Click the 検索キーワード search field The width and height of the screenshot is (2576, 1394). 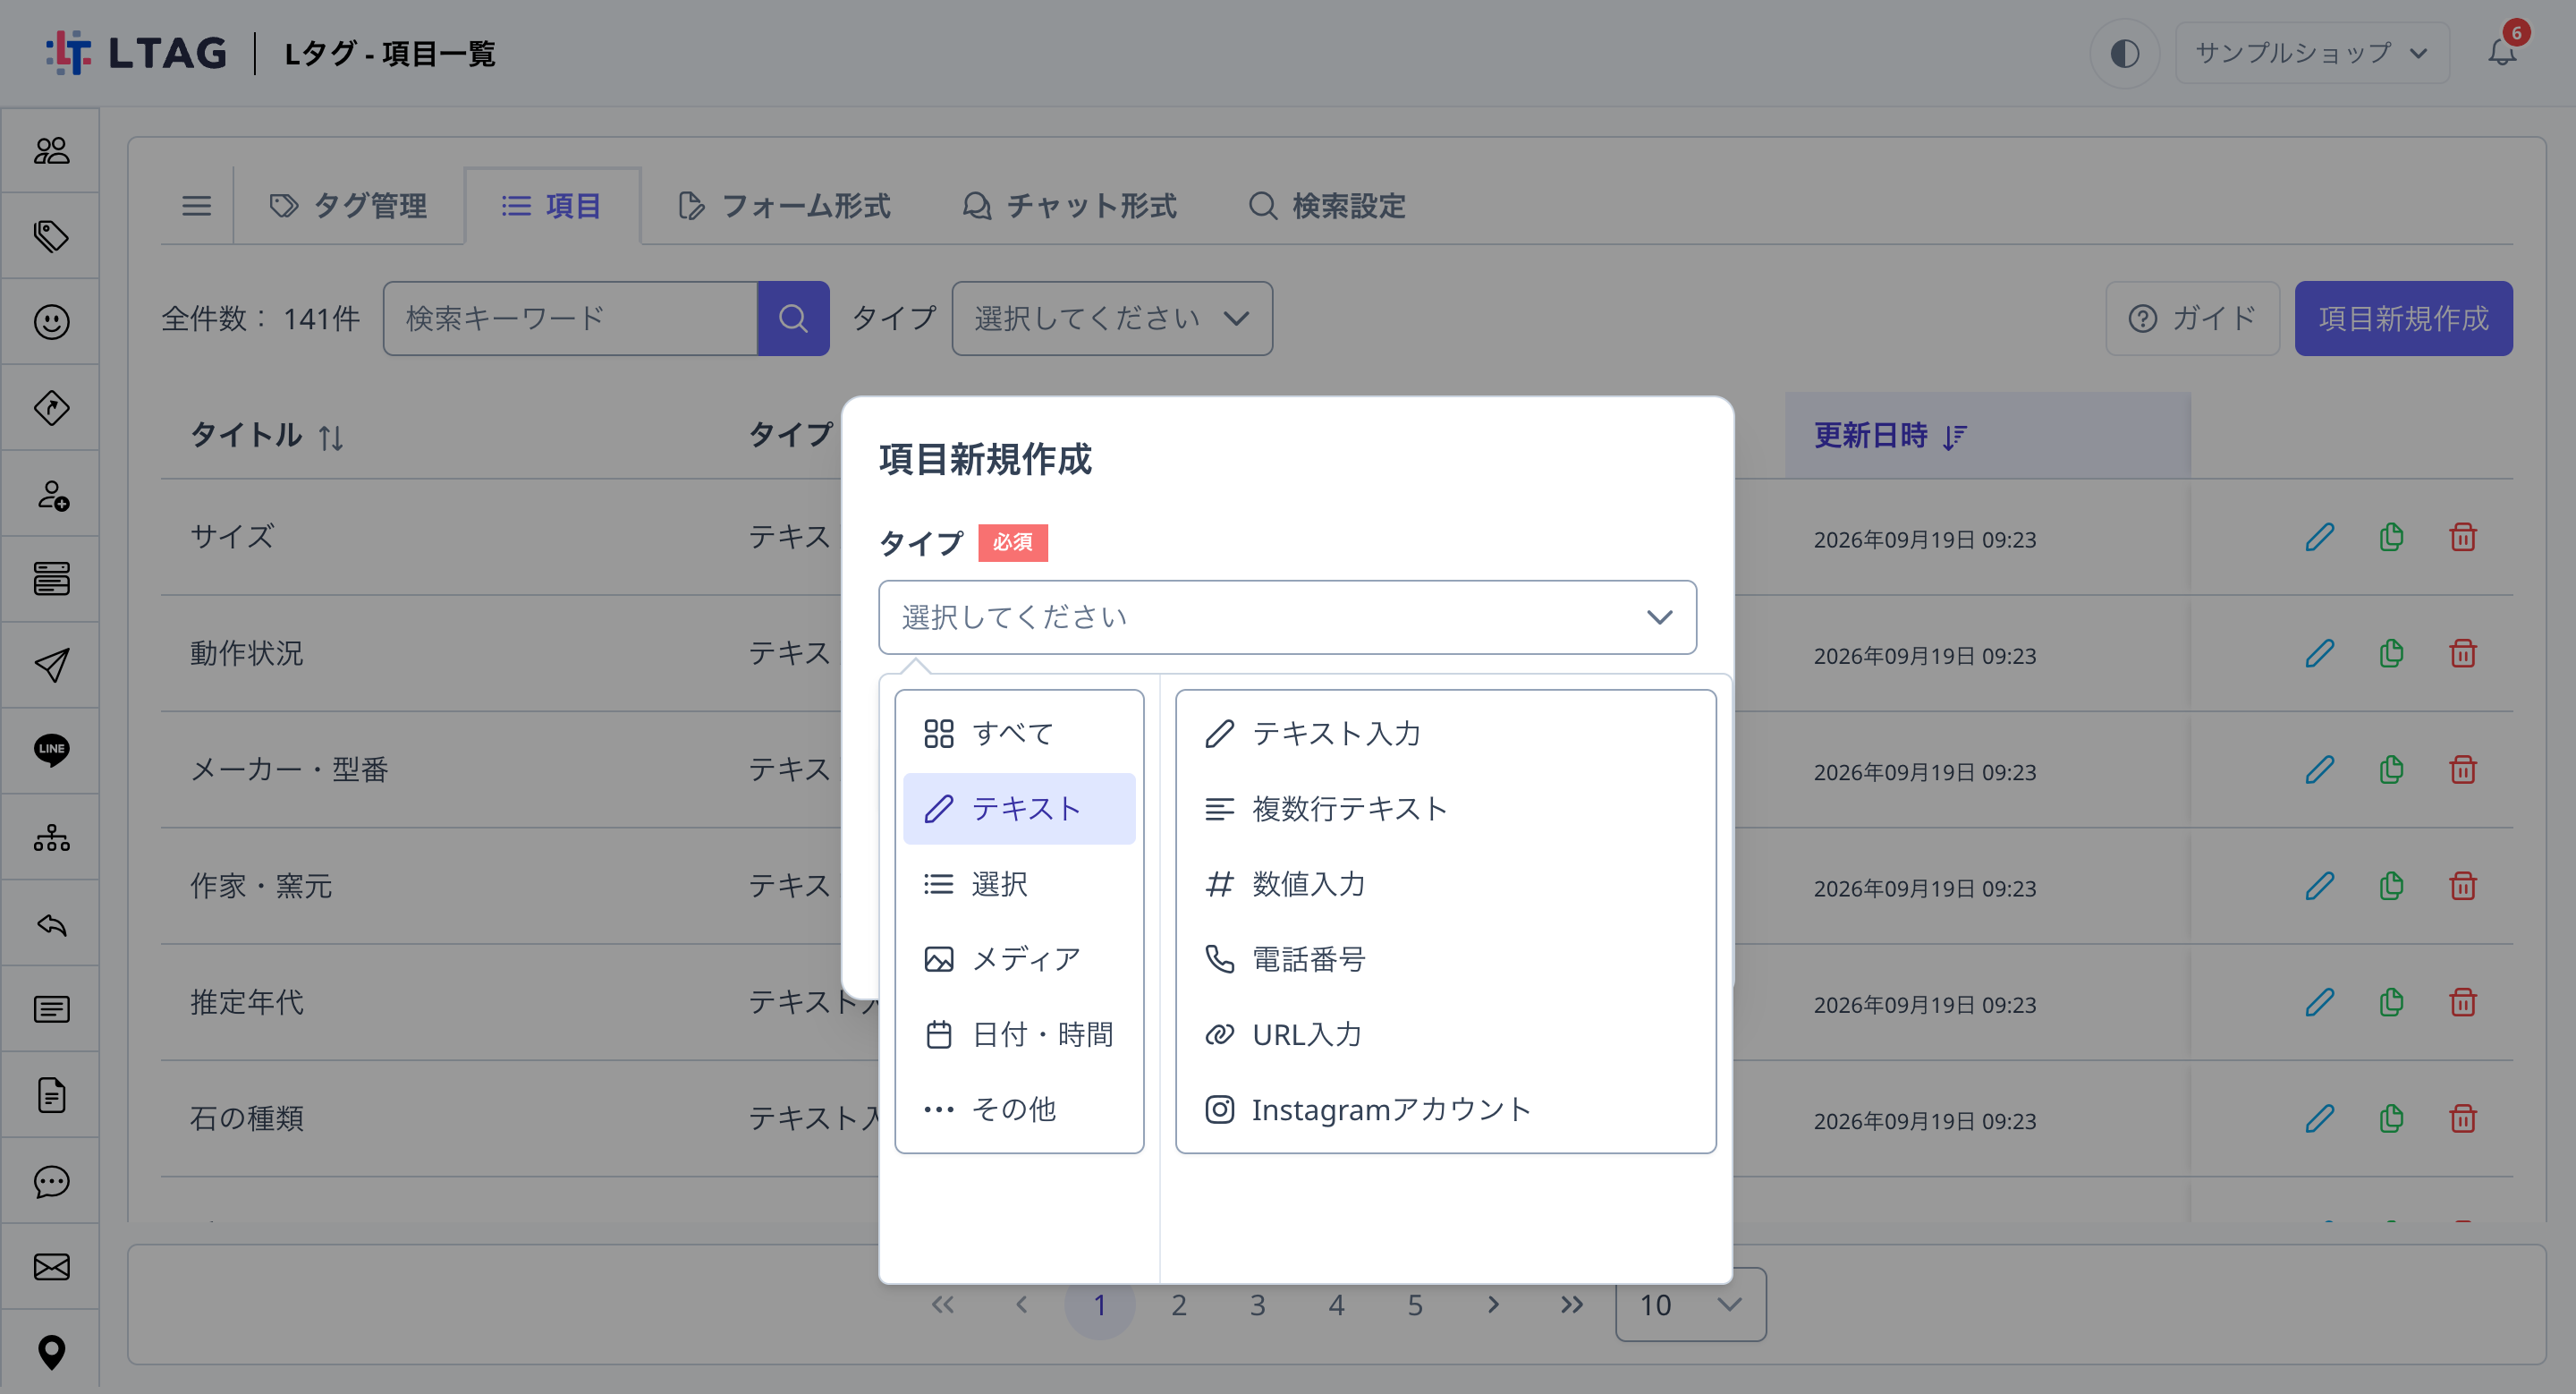coord(570,318)
